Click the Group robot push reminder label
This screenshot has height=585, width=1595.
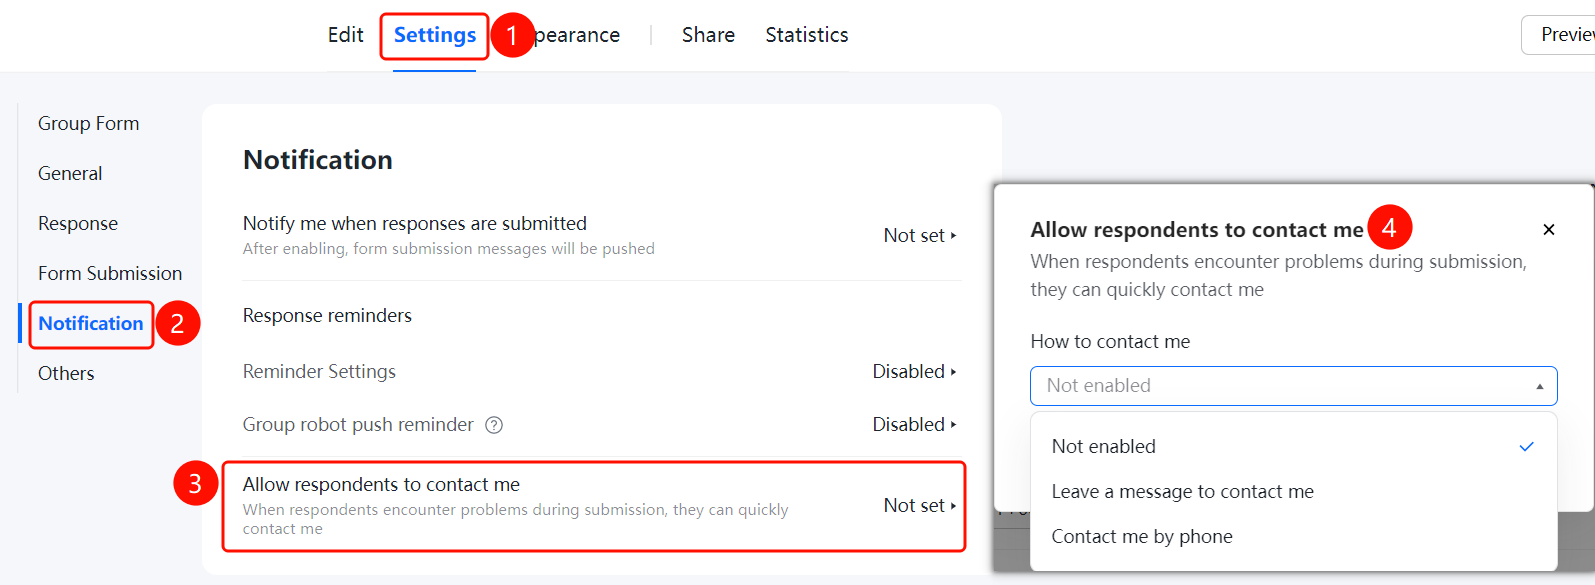click(x=358, y=425)
